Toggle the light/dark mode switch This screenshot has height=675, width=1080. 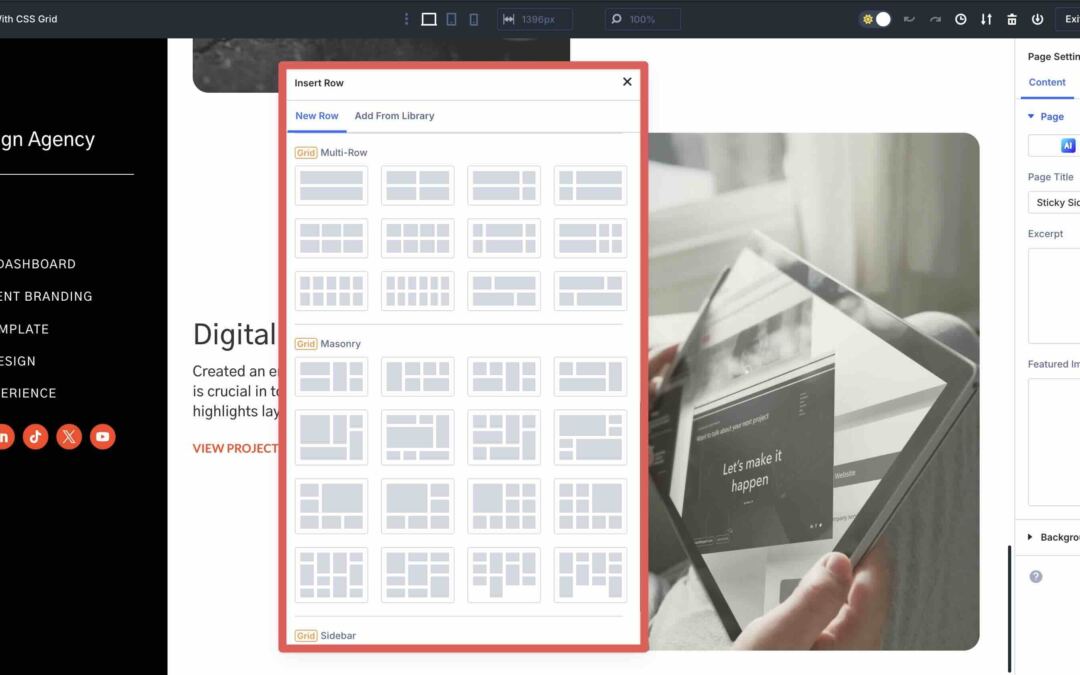pos(875,19)
